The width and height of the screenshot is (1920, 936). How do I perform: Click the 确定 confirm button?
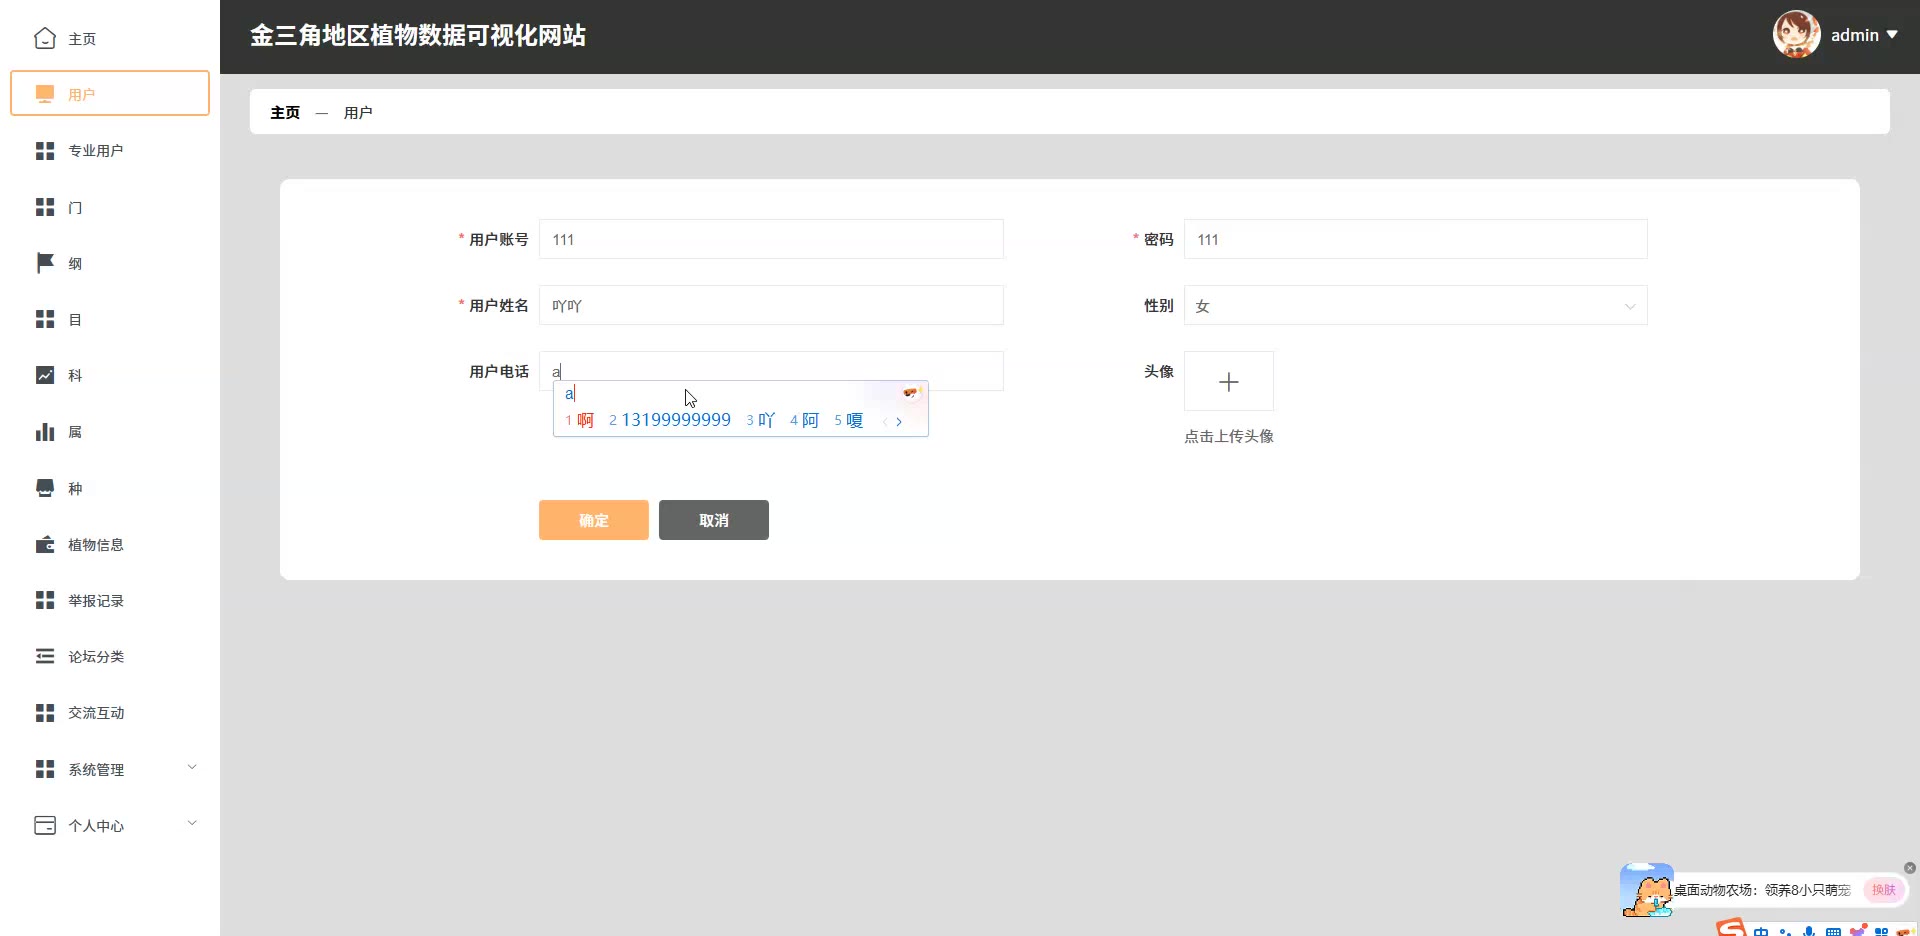[x=594, y=520]
